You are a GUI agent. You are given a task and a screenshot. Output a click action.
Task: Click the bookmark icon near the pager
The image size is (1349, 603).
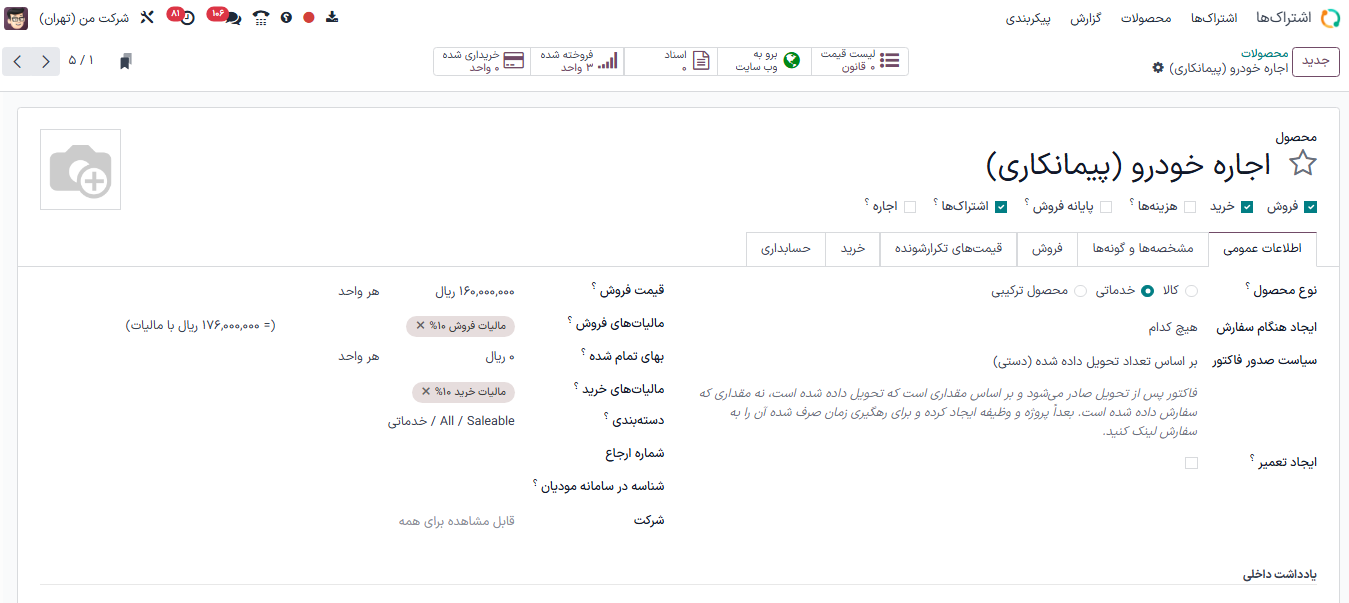click(x=125, y=62)
